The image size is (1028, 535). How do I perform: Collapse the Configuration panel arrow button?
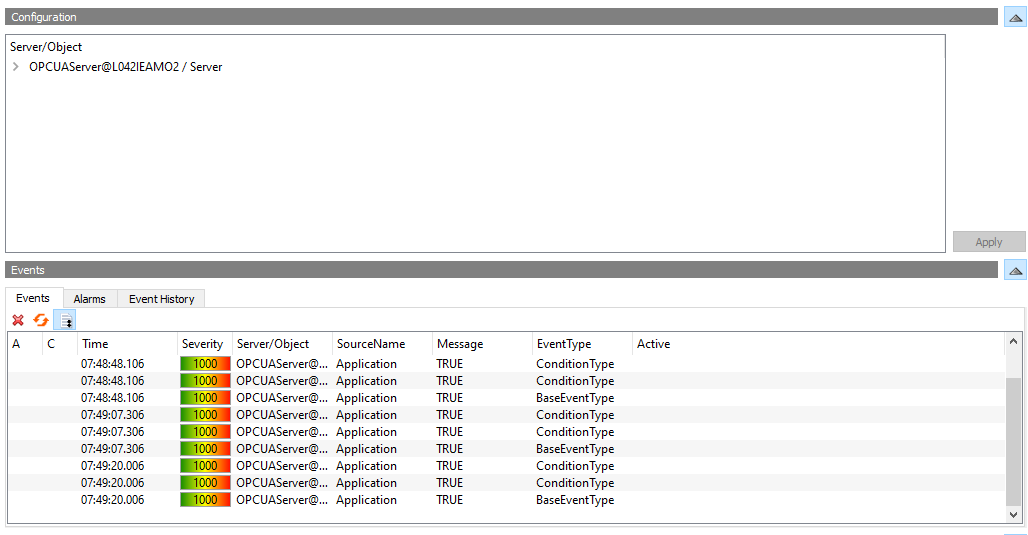click(x=1016, y=17)
